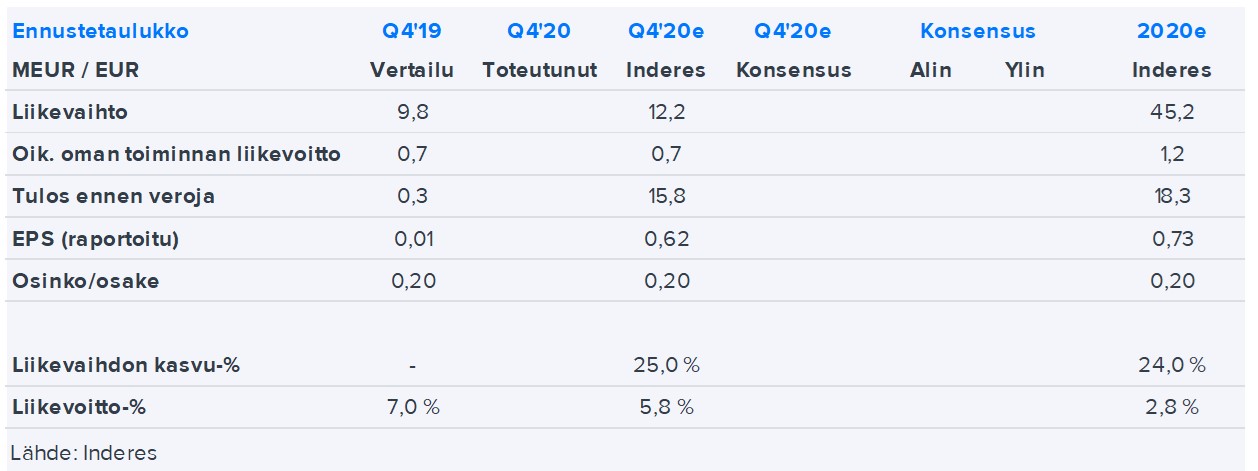1258x471 pixels.
Task: Click the EPS estimate 0,62 cell
Action: (665, 239)
